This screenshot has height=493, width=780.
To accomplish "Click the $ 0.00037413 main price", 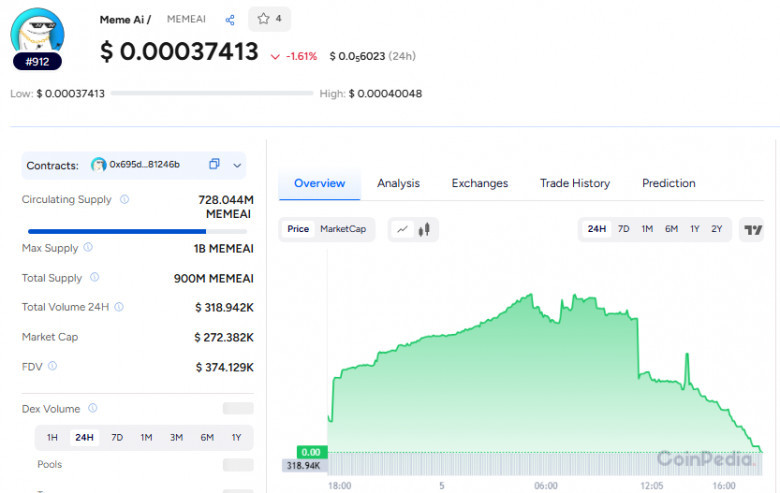I will tap(179, 51).
